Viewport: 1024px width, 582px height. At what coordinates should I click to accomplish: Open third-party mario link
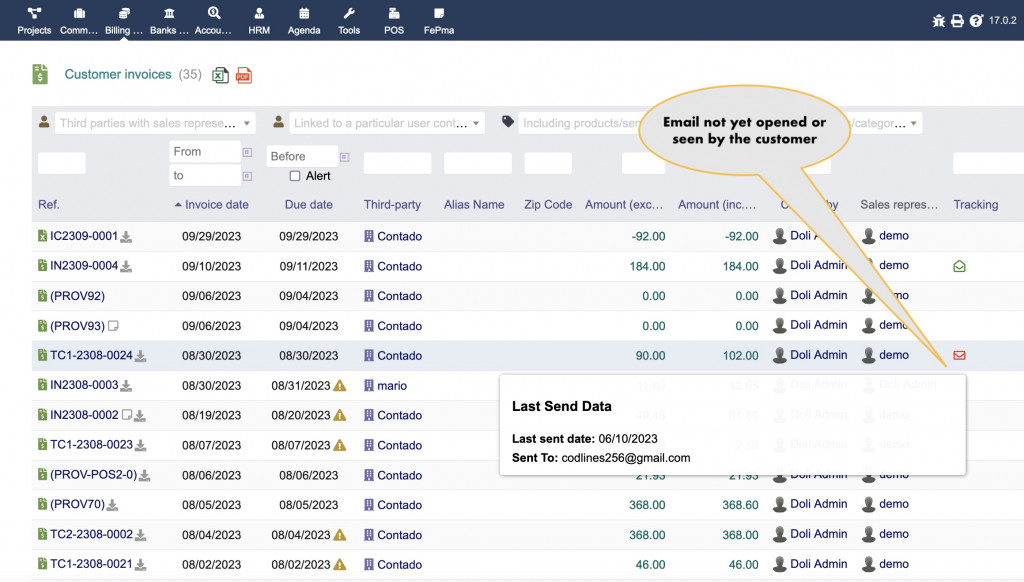pyautogui.click(x=392, y=386)
